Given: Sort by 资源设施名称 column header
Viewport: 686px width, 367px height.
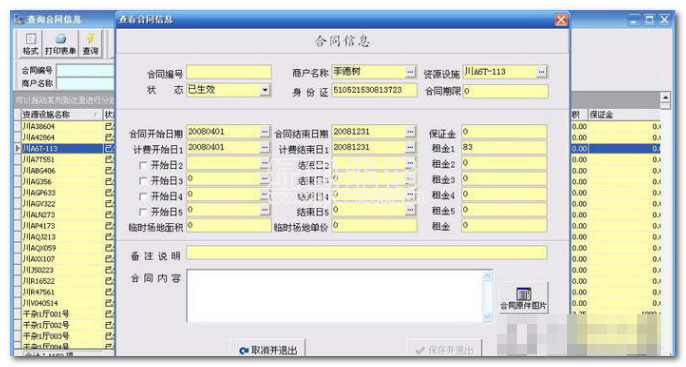Looking at the screenshot, I should [61, 115].
